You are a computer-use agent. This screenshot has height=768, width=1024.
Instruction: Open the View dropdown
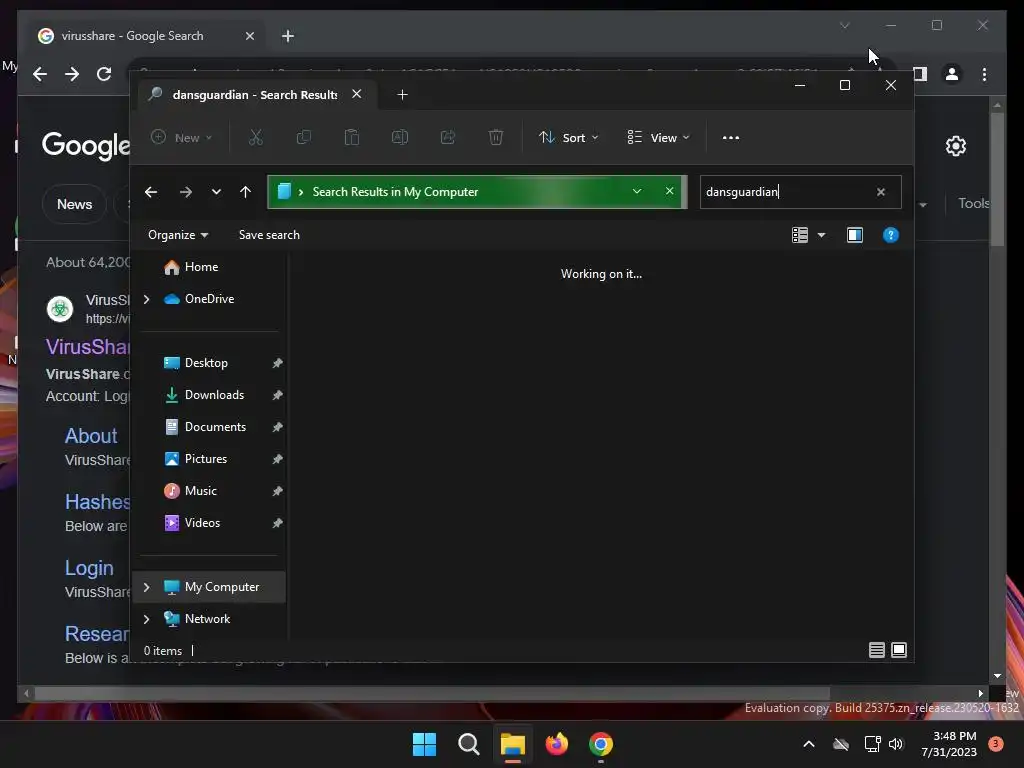click(x=658, y=138)
